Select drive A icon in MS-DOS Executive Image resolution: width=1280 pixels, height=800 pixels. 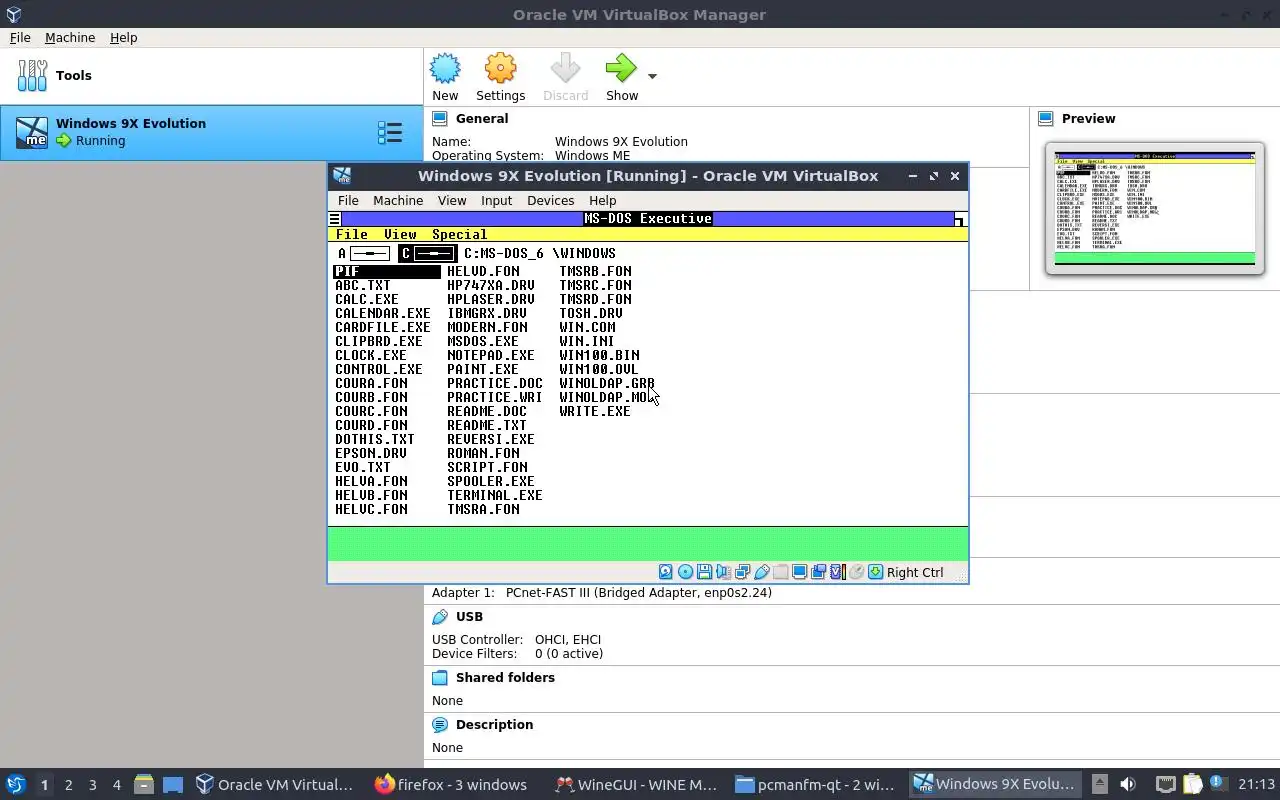(364, 253)
